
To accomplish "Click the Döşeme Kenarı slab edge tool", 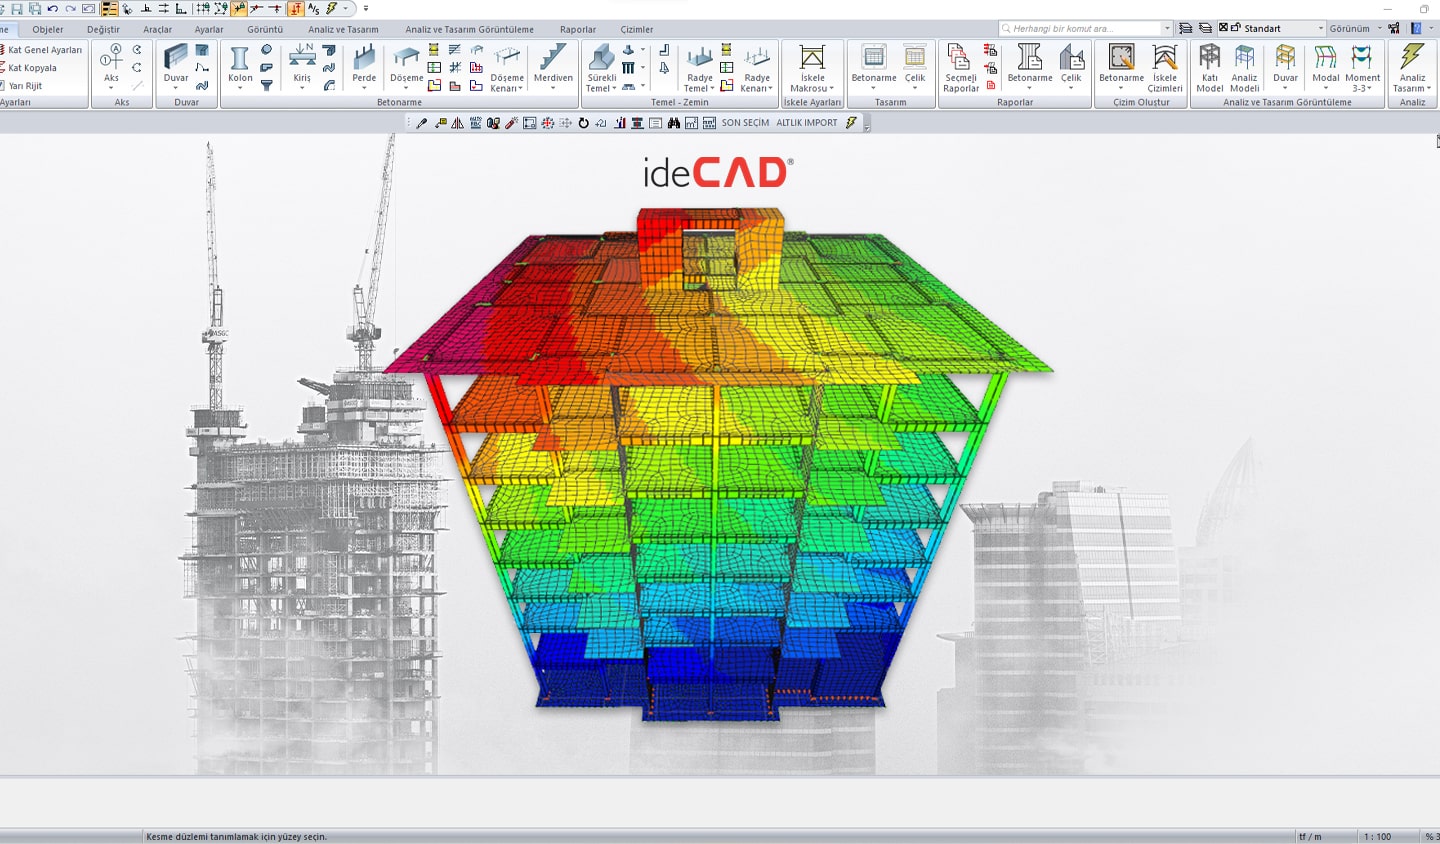I will (507, 67).
